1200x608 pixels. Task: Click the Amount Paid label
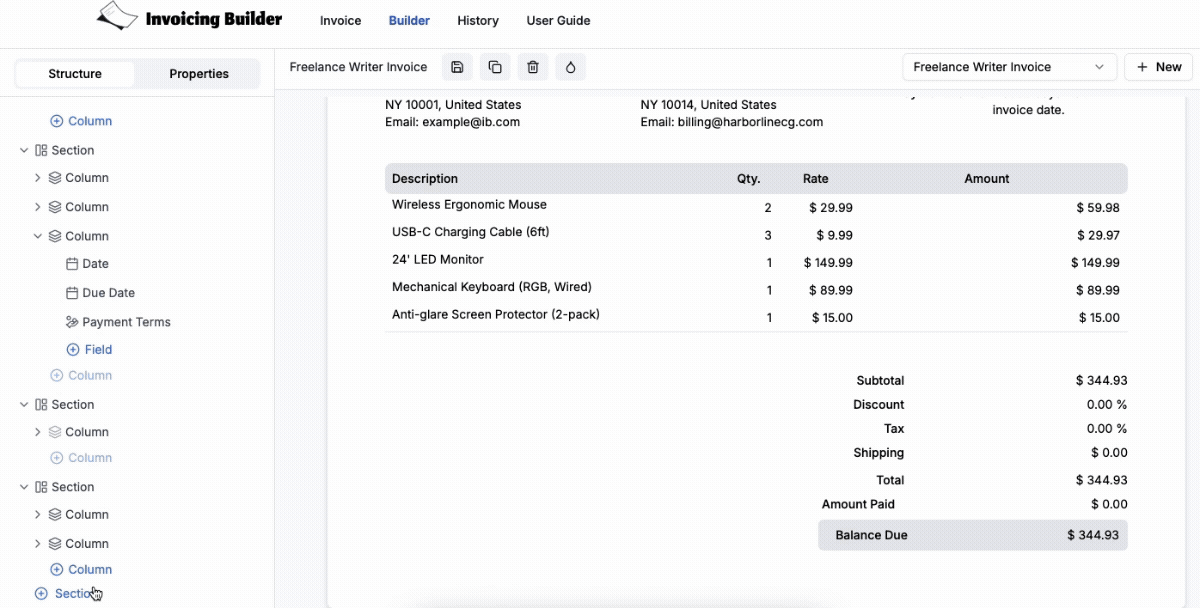[858, 505]
